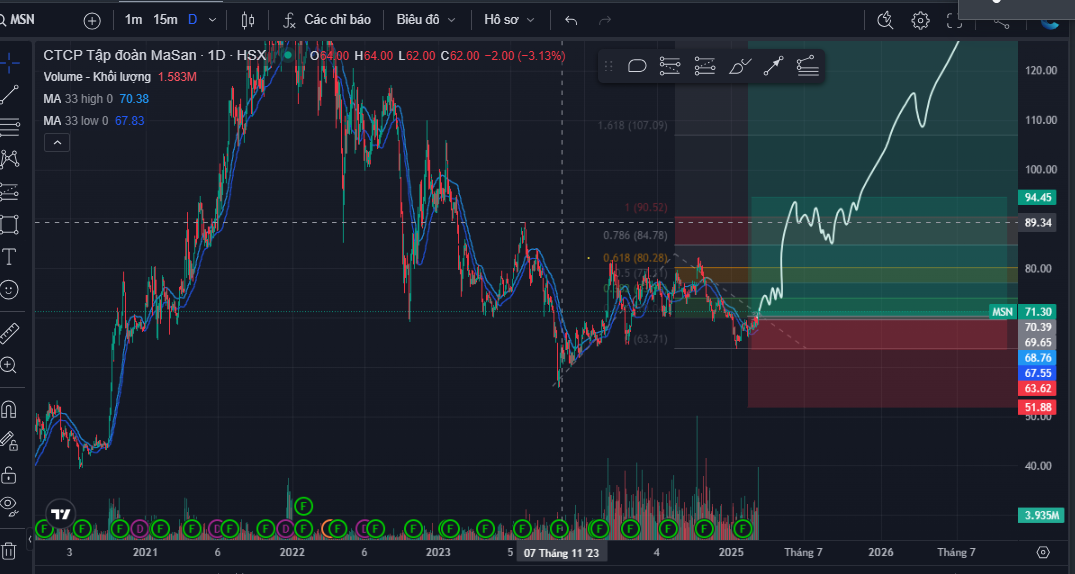Select the XABCD pattern tool

point(10,159)
